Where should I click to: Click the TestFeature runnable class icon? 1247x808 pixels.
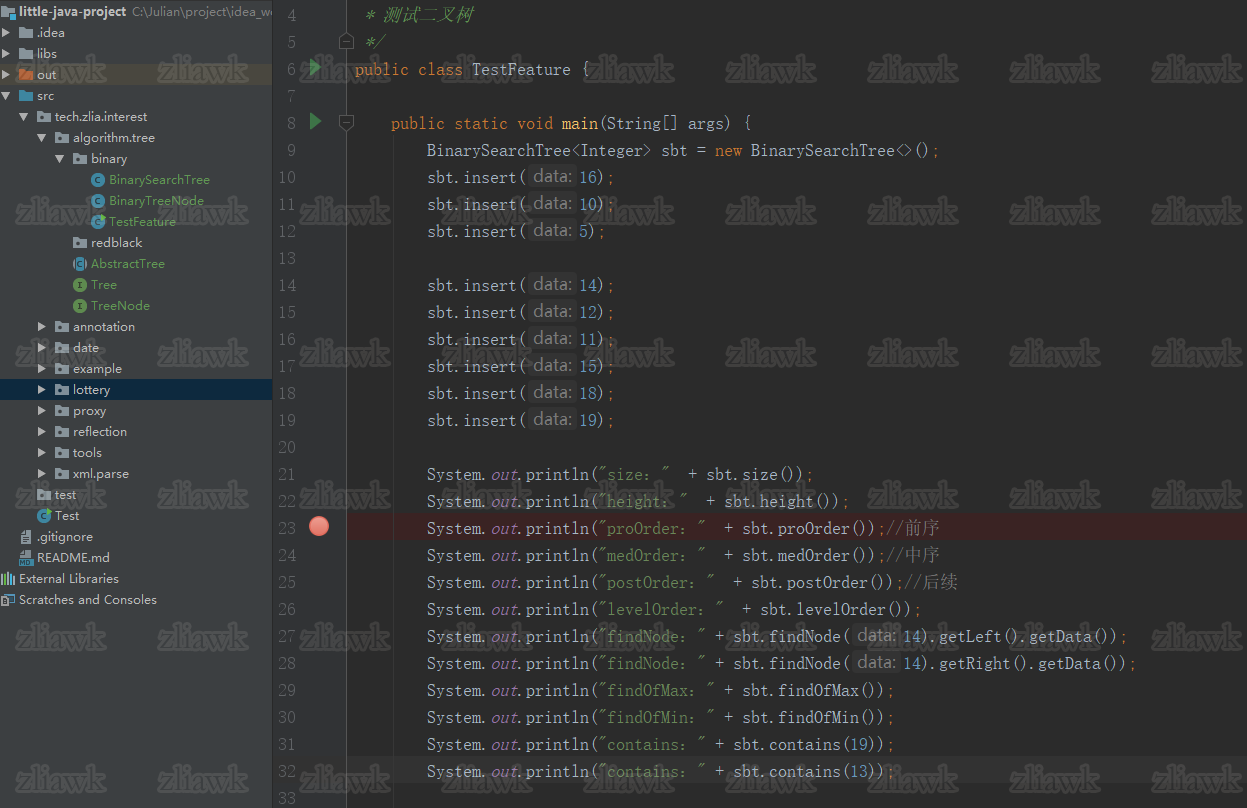(x=98, y=222)
